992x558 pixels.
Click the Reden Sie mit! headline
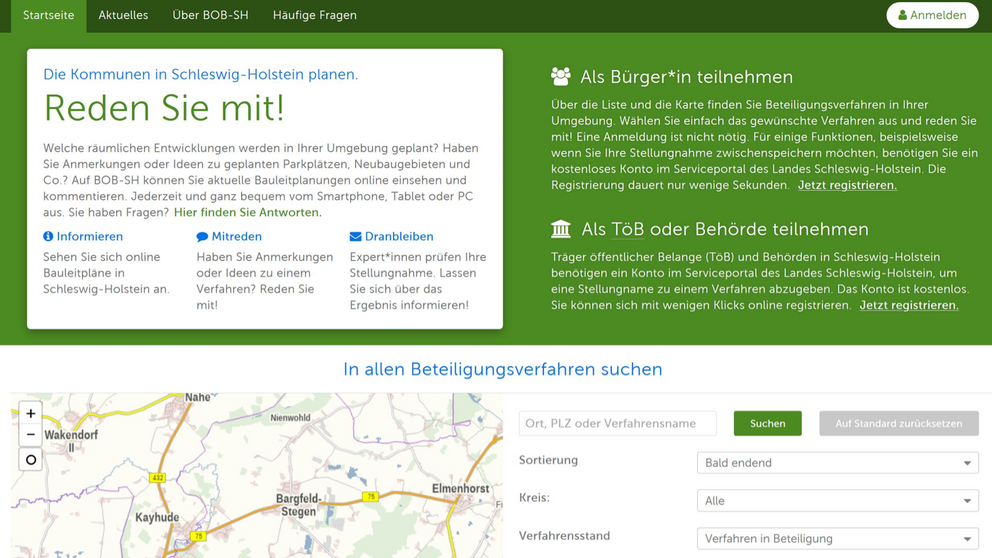pos(164,108)
